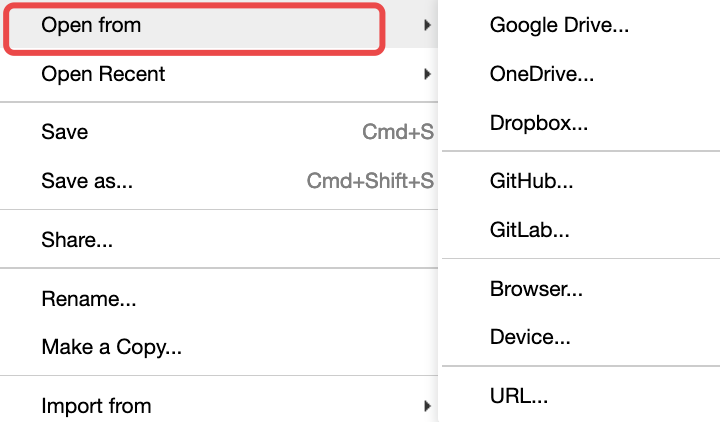Screen dimensions: 720x422
Task: Choose Browser... storage option
Action: [536, 290]
